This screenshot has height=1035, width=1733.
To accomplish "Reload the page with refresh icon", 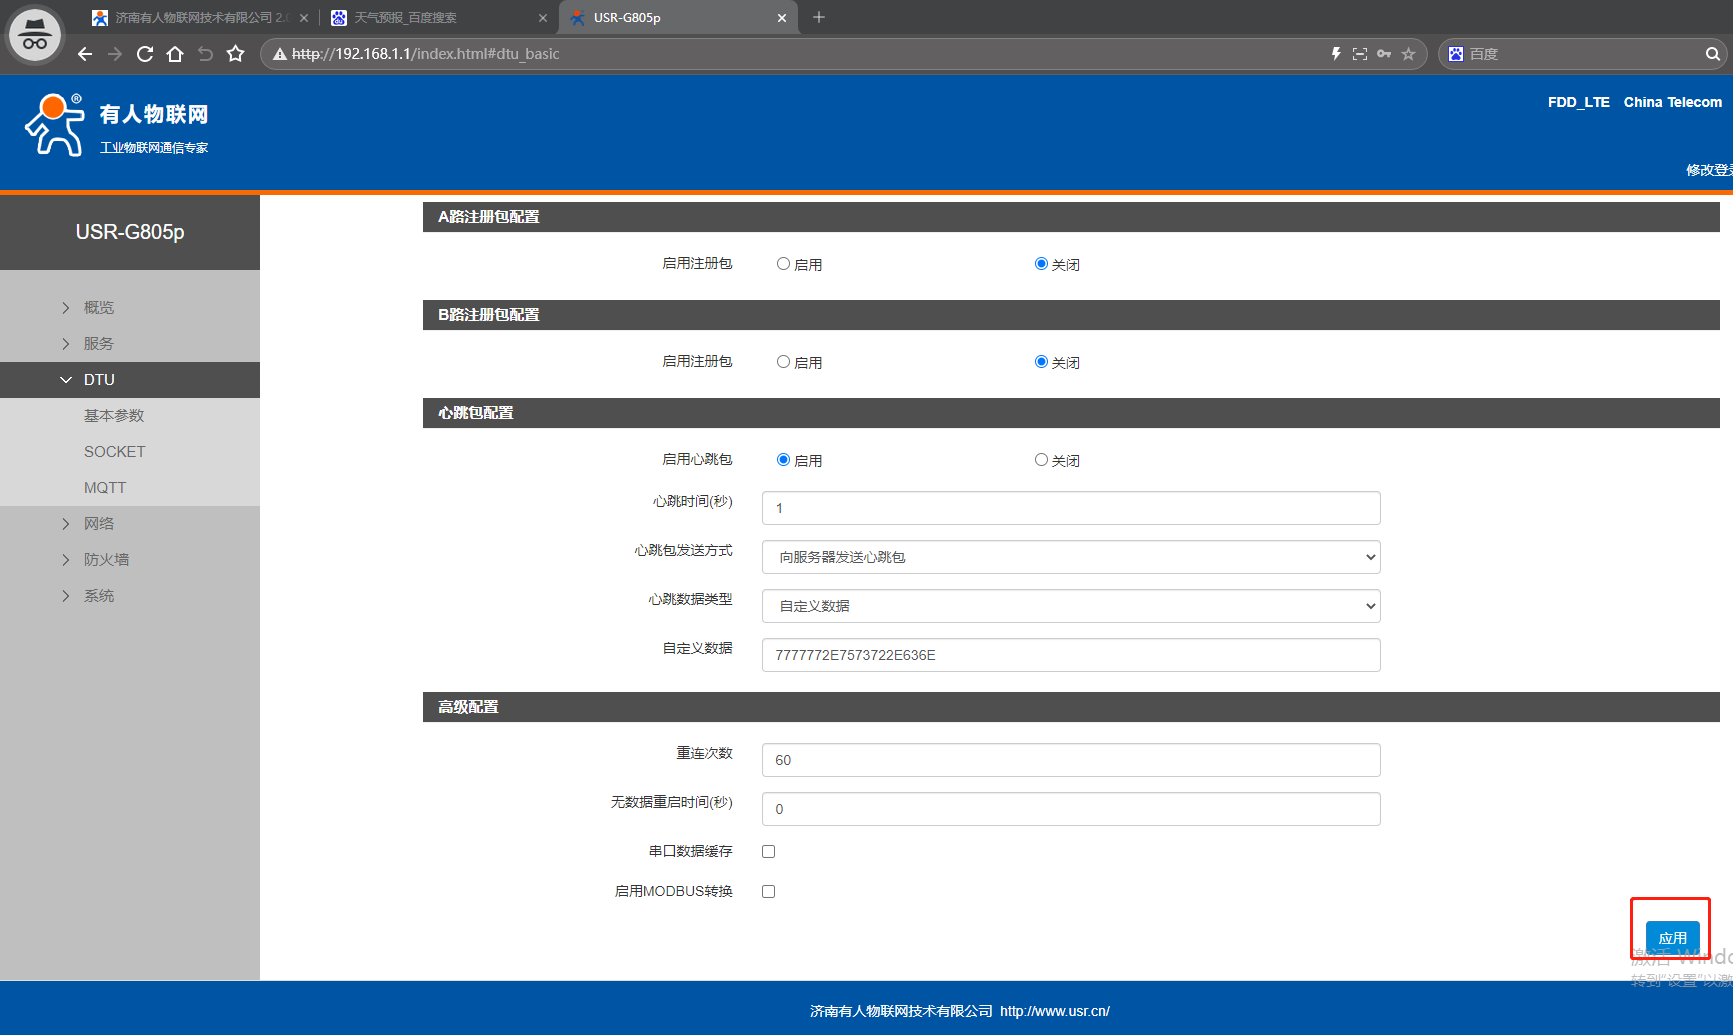I will pyautogui.click(x=145, y=54).
